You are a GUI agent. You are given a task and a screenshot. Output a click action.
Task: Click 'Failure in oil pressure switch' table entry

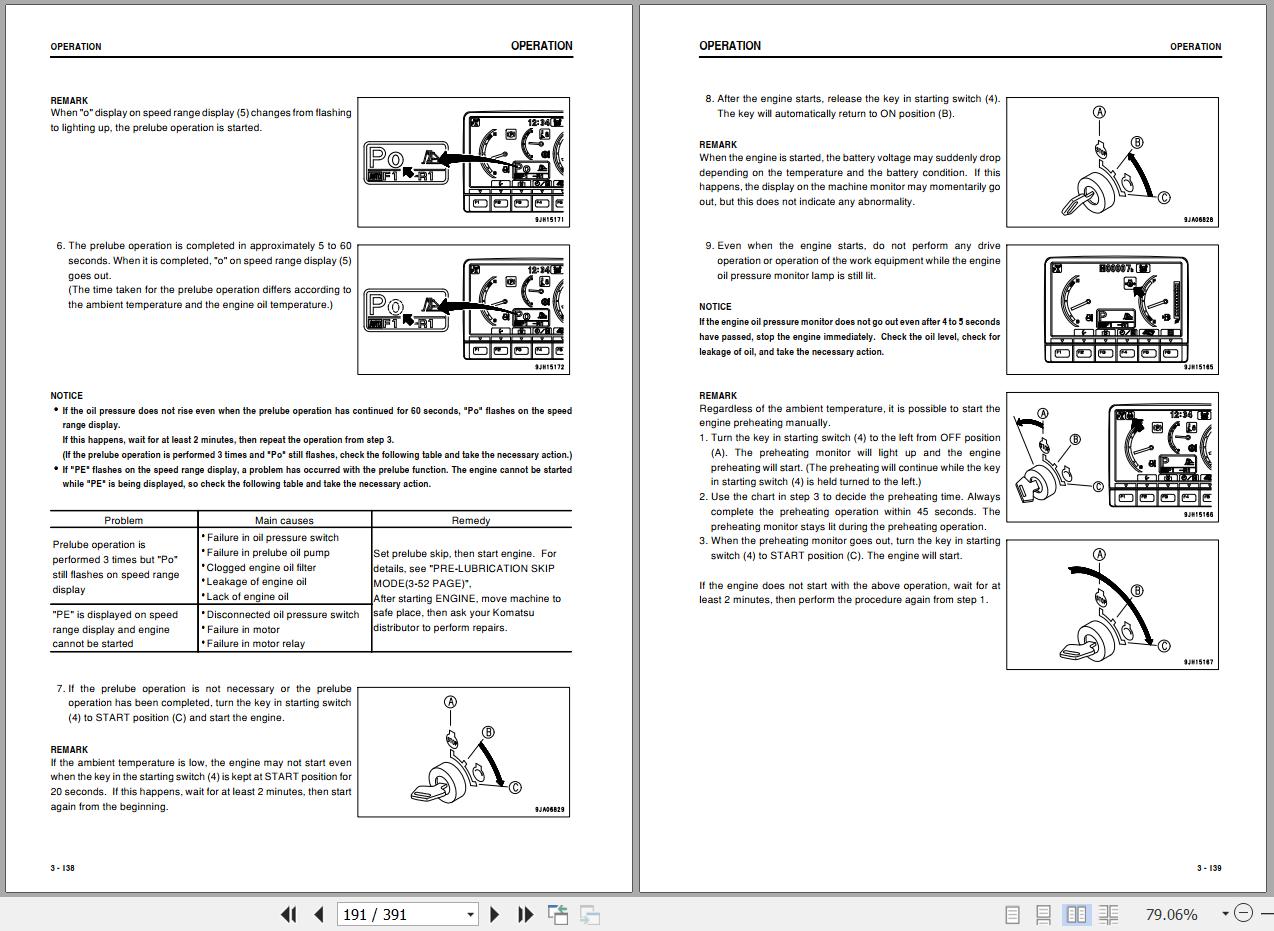pyautogui.click(x=271, y=537)
